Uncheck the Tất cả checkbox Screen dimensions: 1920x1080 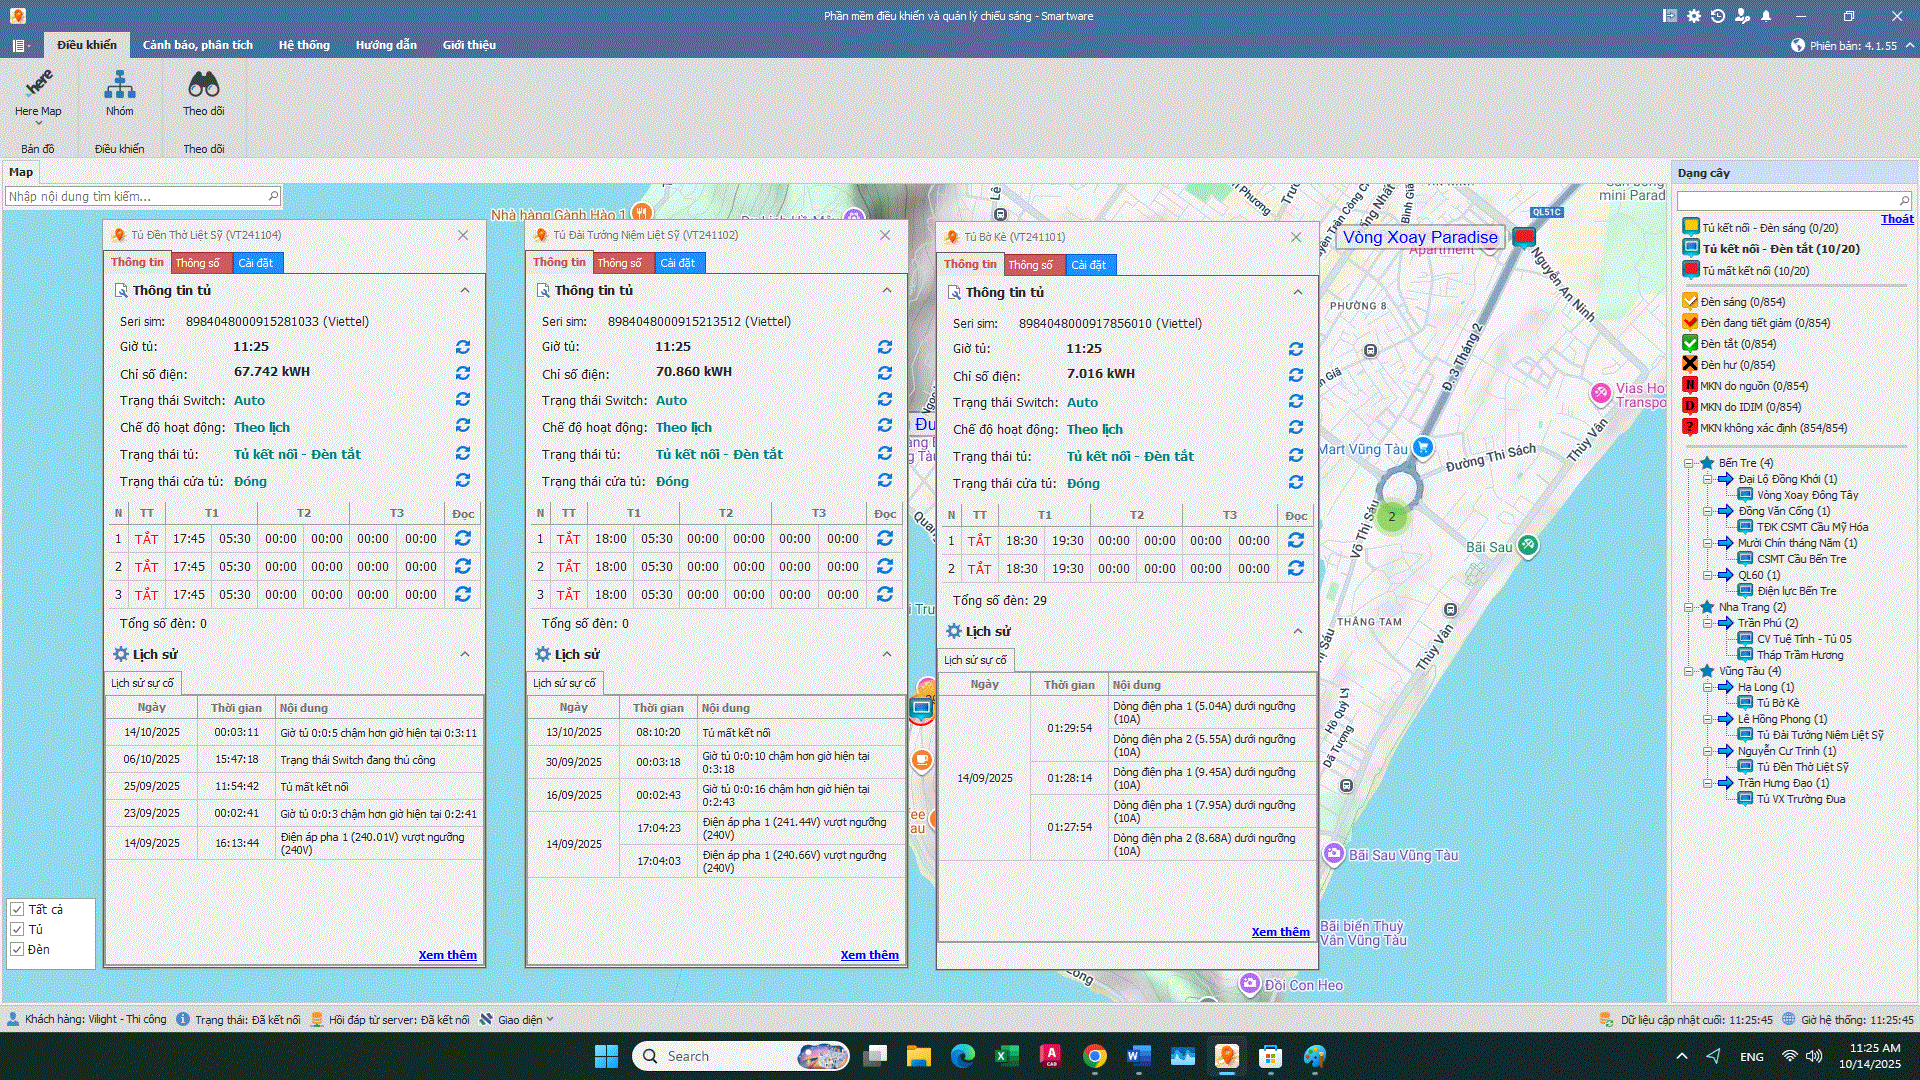[x=17, y=909]
